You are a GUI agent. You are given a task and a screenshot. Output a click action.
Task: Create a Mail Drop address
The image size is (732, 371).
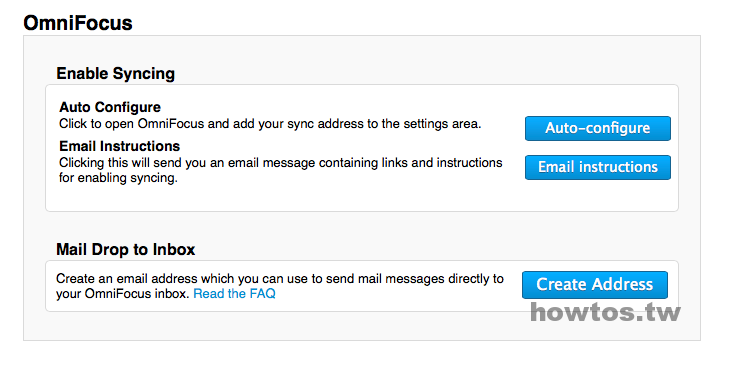pyautogui.click(x=595, y=285)
